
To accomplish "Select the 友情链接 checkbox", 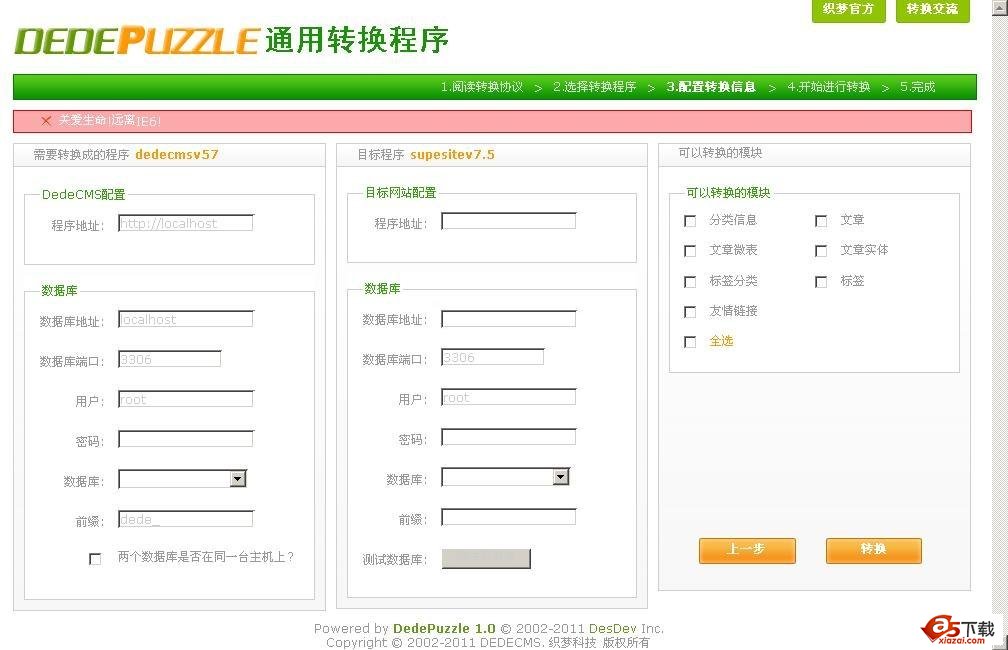I will click(690, 312).
